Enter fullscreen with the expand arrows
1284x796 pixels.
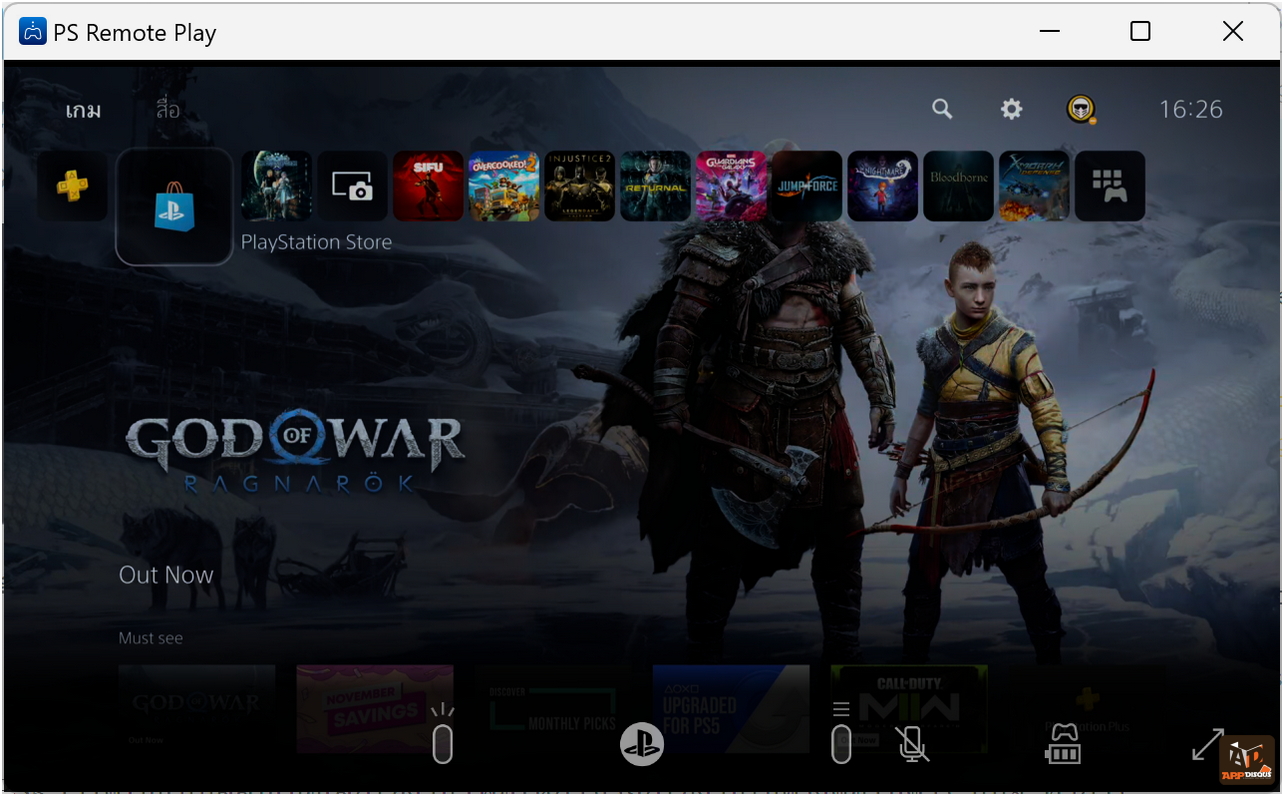click(1207, 744)
